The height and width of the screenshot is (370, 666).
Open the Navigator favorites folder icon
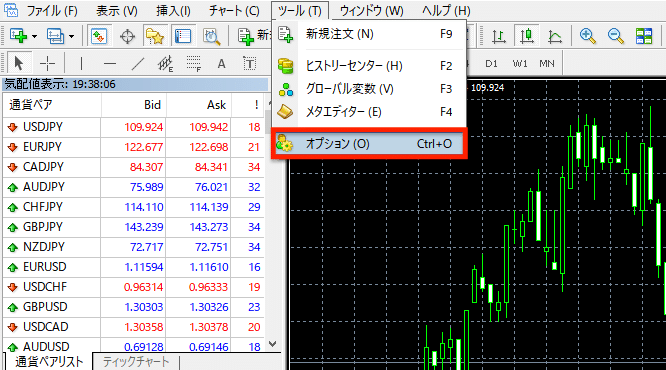coord(155,36)
